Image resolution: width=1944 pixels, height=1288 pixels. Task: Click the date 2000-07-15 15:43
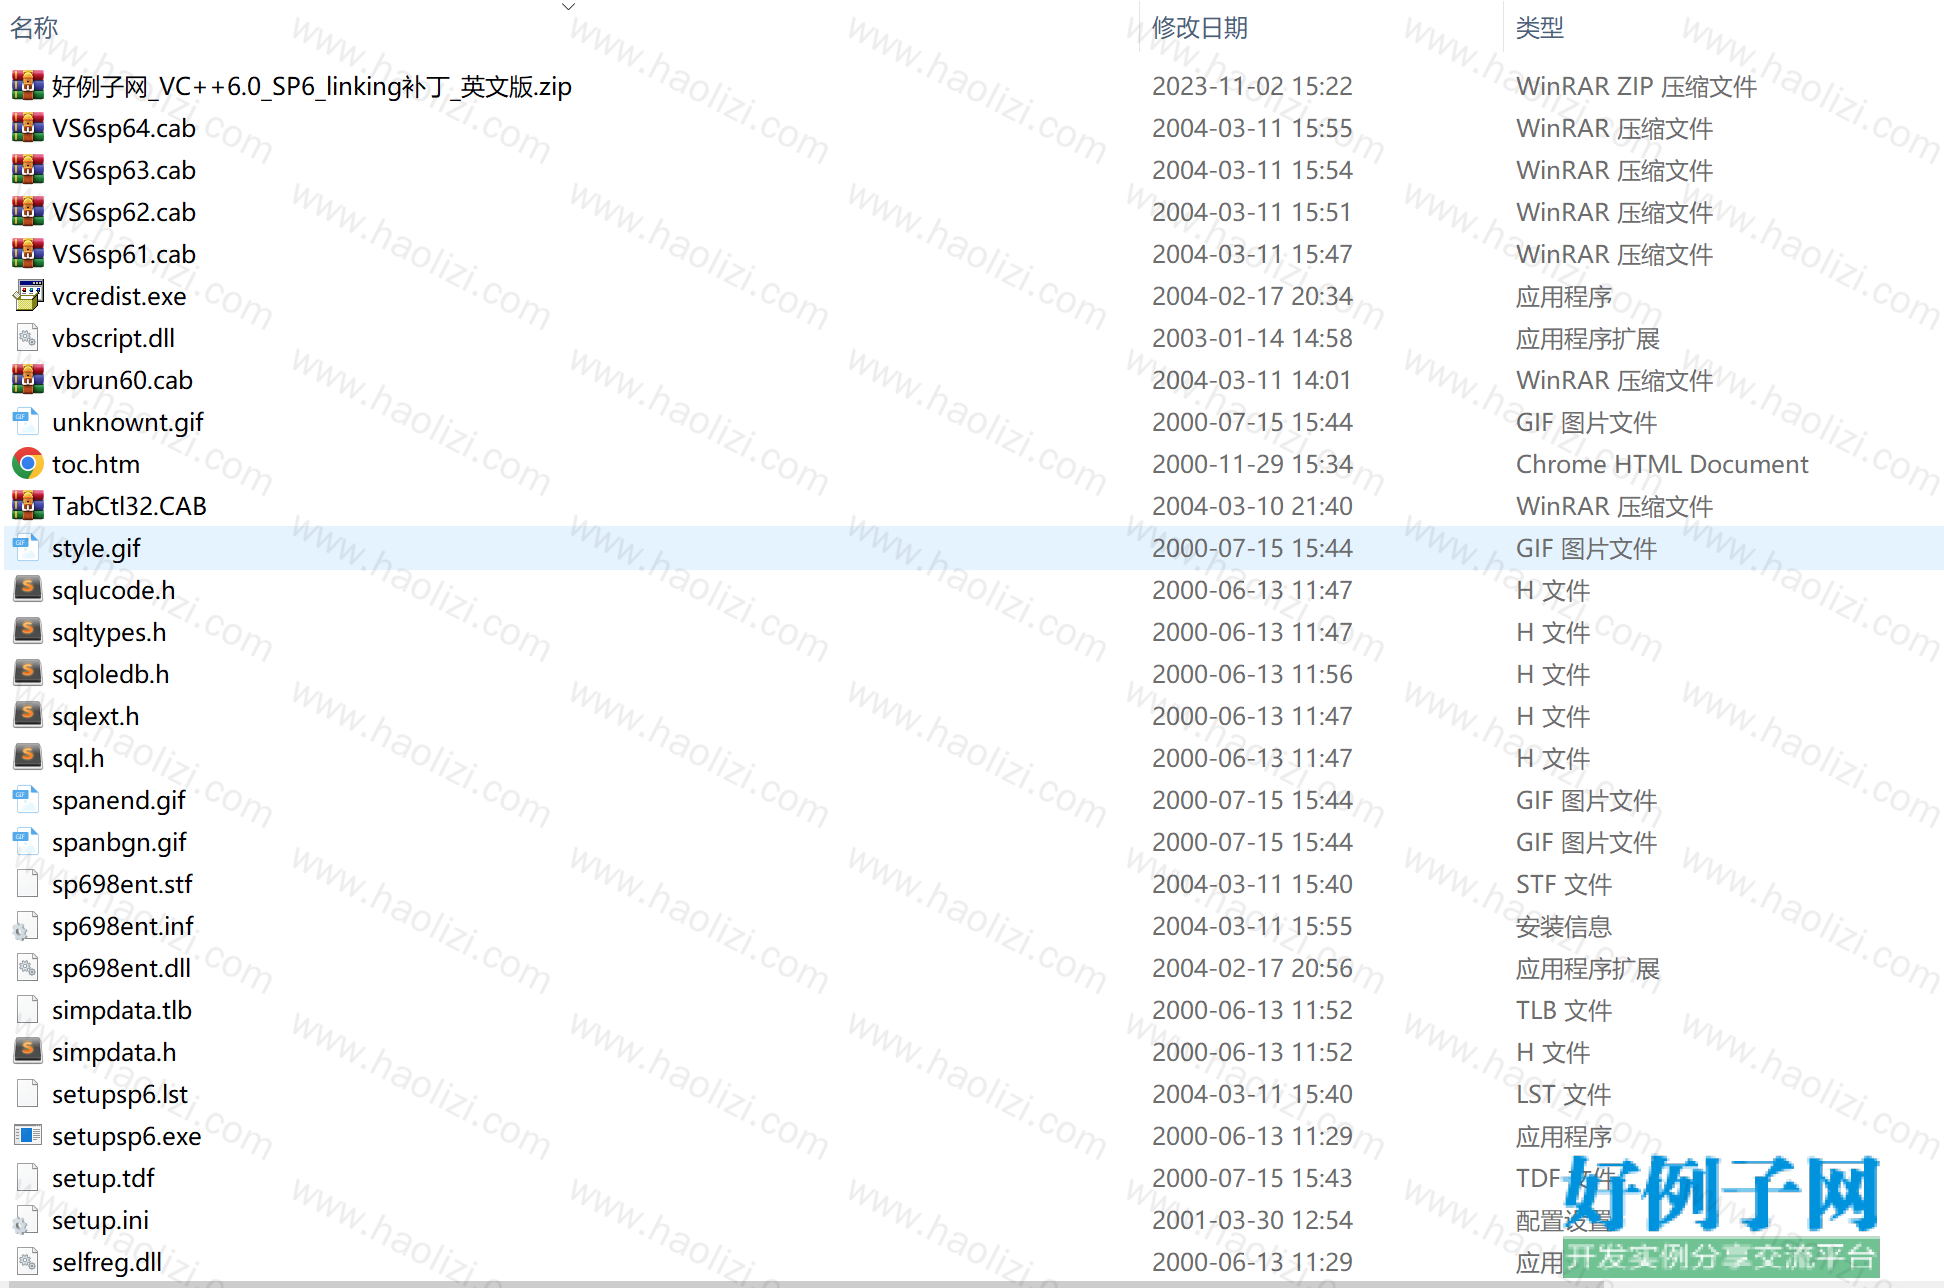(1252, 1178)
